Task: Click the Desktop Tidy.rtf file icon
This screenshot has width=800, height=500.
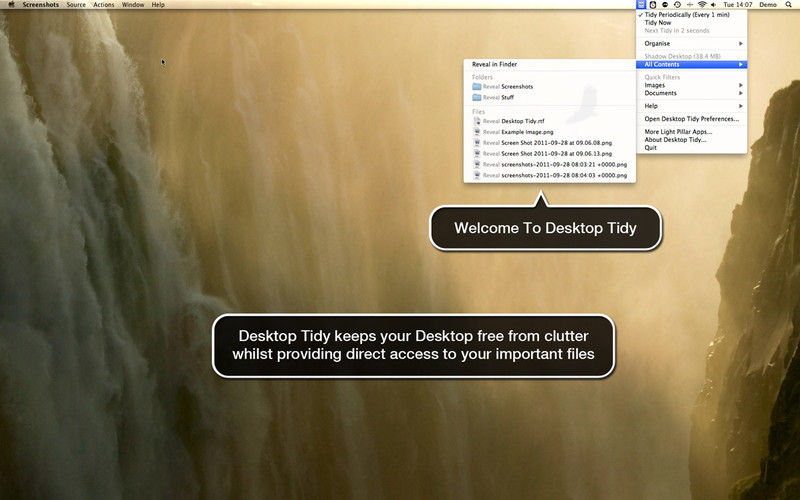Action: tap(476, 121)
